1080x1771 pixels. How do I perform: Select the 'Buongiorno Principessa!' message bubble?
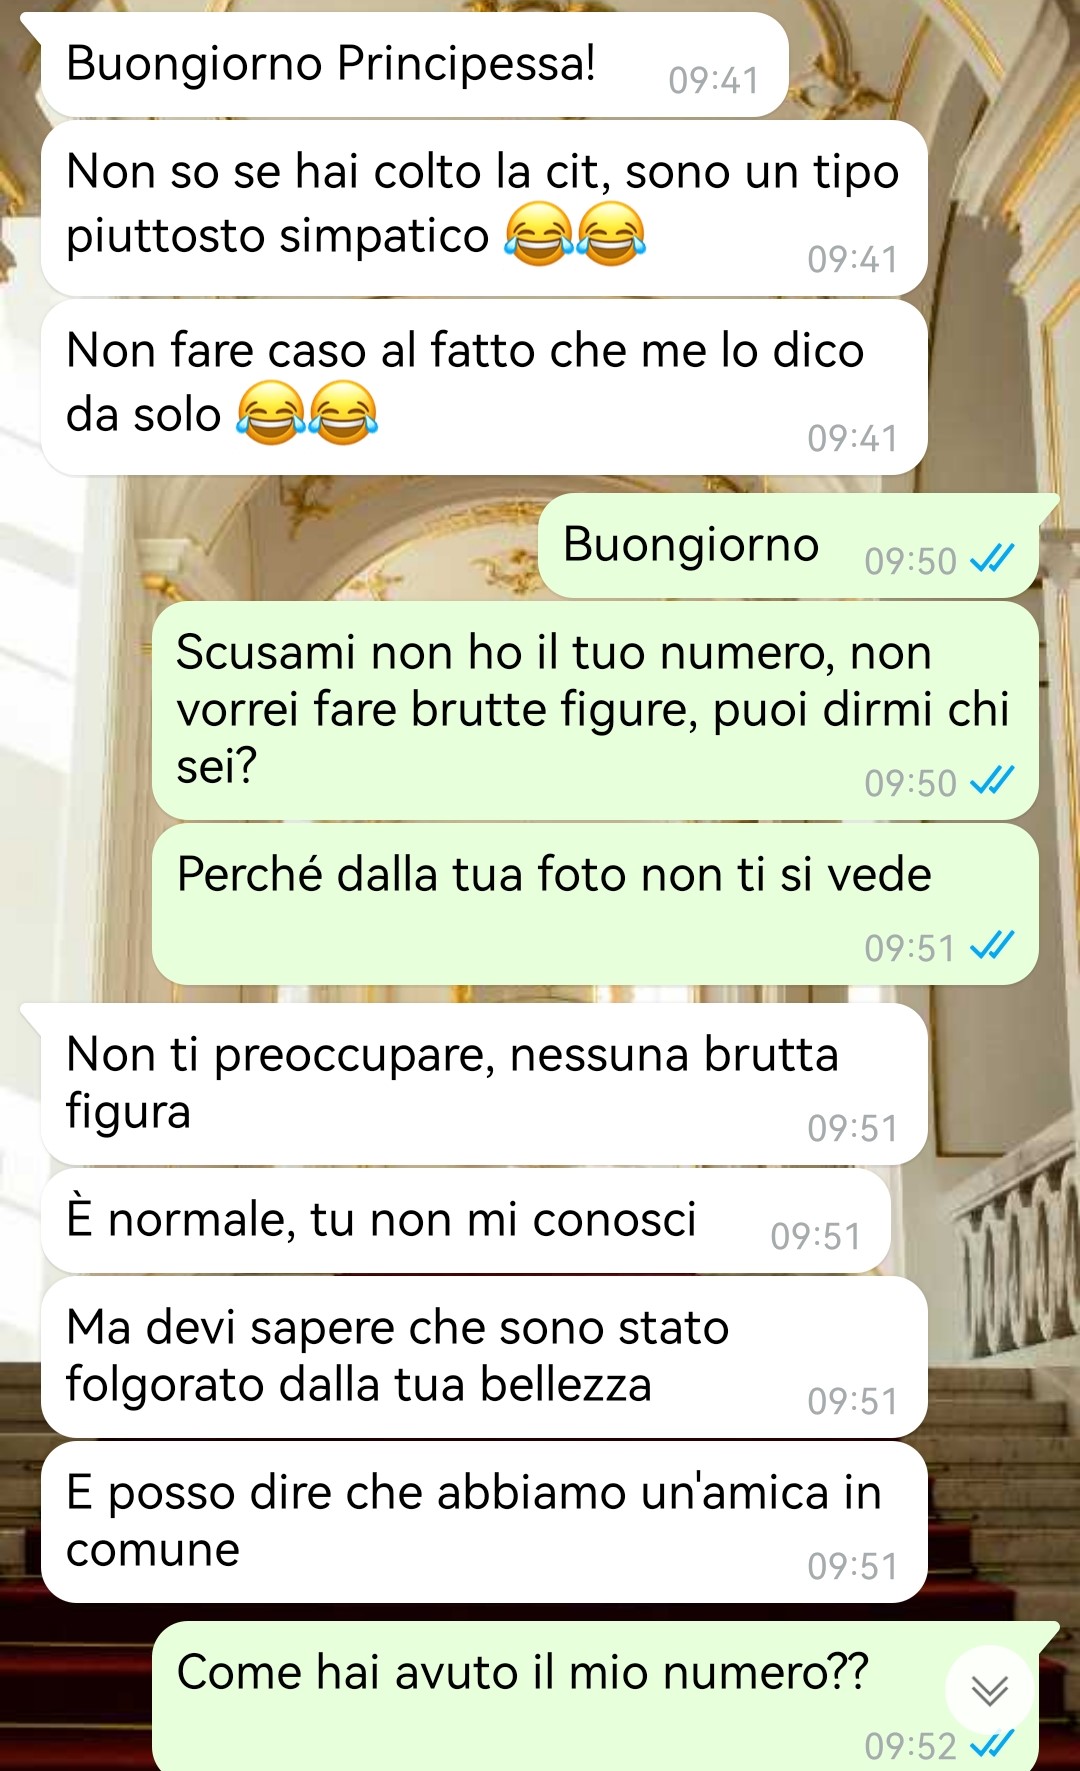click(414, 65)
